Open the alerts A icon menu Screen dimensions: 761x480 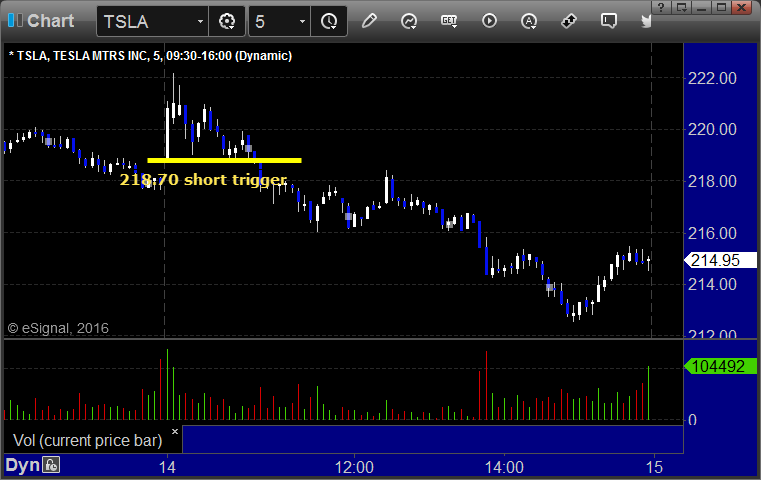pos(529,21)
